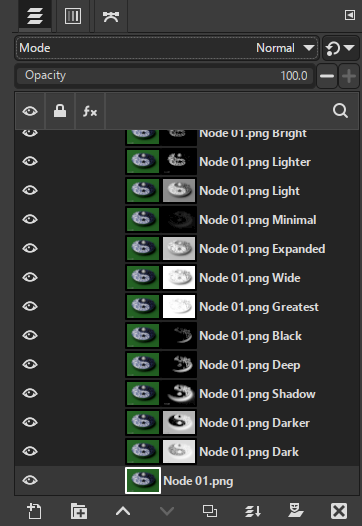Select the Shadow layer's mask thumbnail
The height and width of the screenshot is (526, 362).
tap(179, 393)
